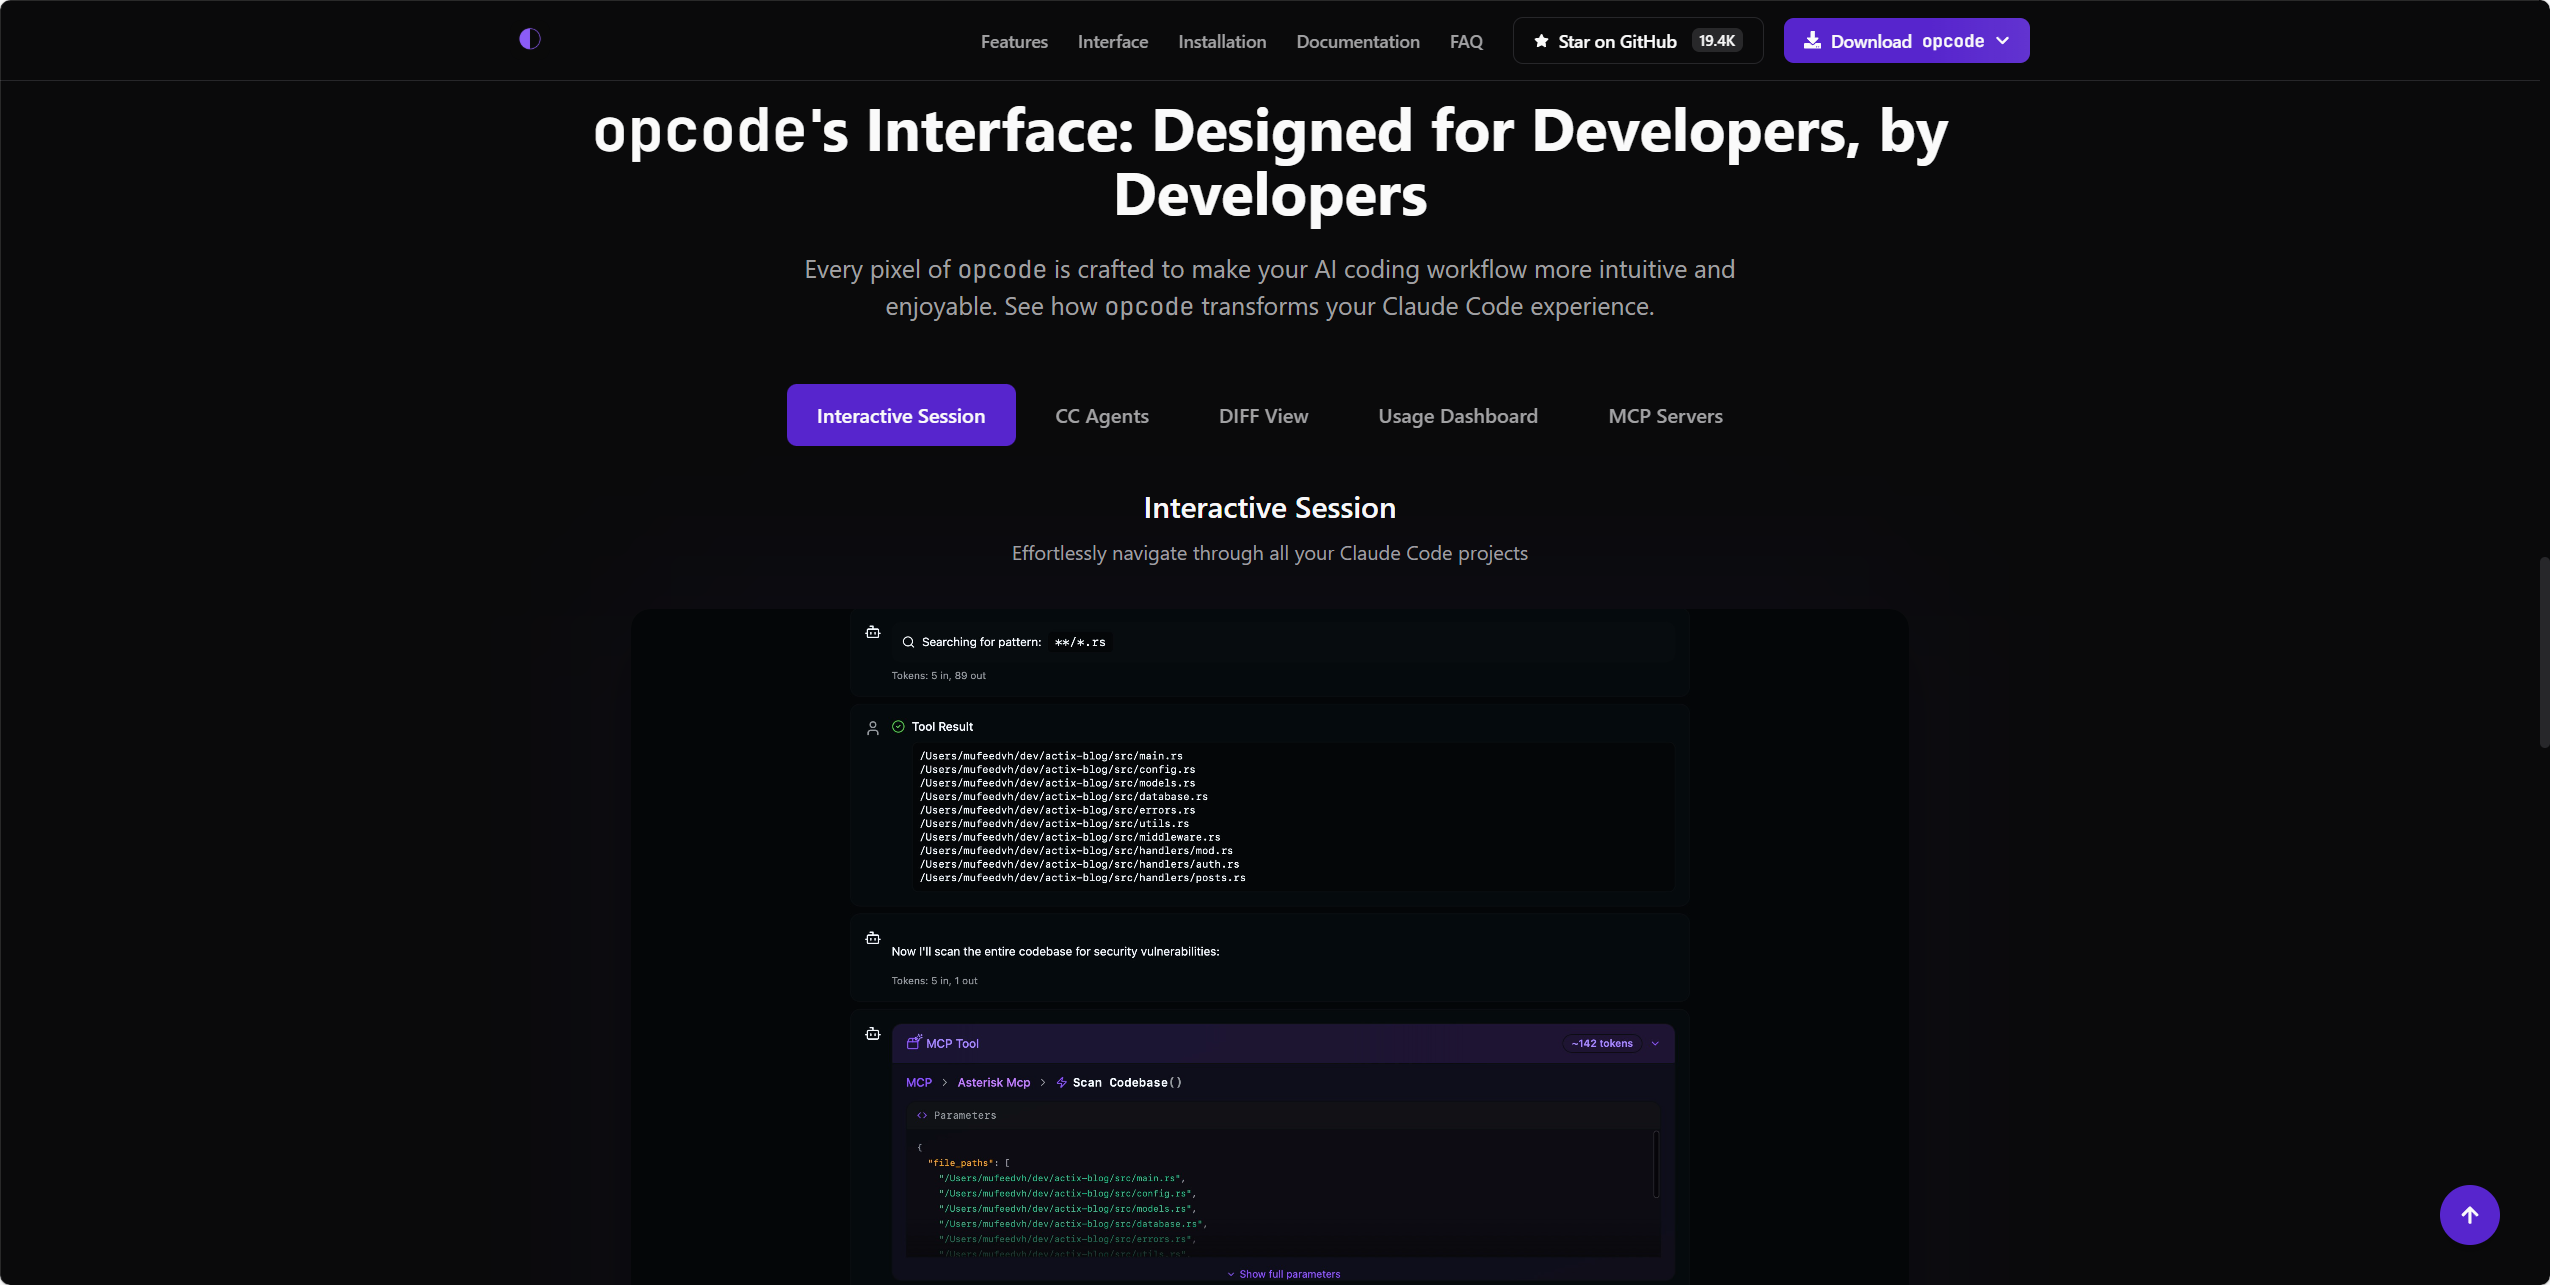
Task: Click the 19.4K star count badge
Action: [1716, 41]
